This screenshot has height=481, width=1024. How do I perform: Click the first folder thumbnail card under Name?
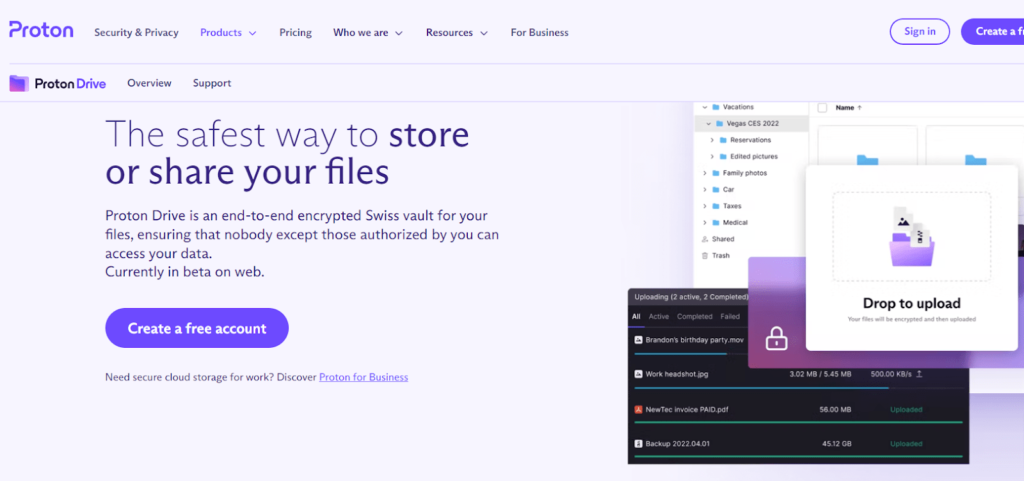867,145
